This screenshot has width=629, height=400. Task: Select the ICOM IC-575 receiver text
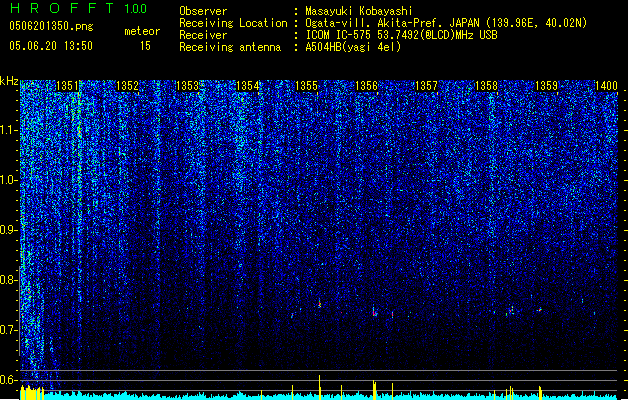[401, 35]
